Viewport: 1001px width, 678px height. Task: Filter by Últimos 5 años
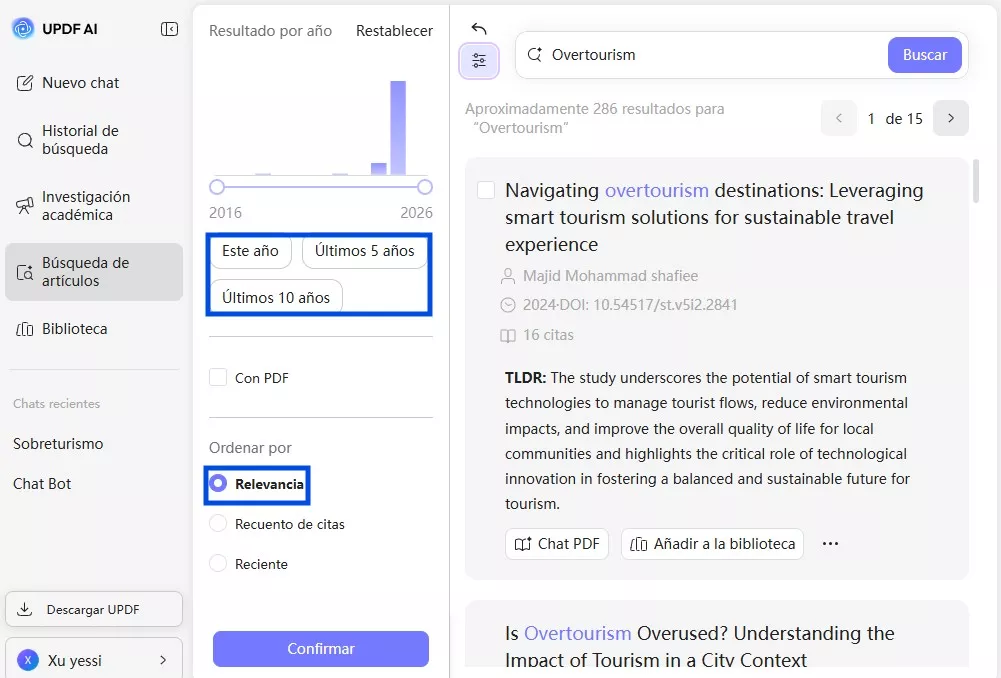[364, 251]
